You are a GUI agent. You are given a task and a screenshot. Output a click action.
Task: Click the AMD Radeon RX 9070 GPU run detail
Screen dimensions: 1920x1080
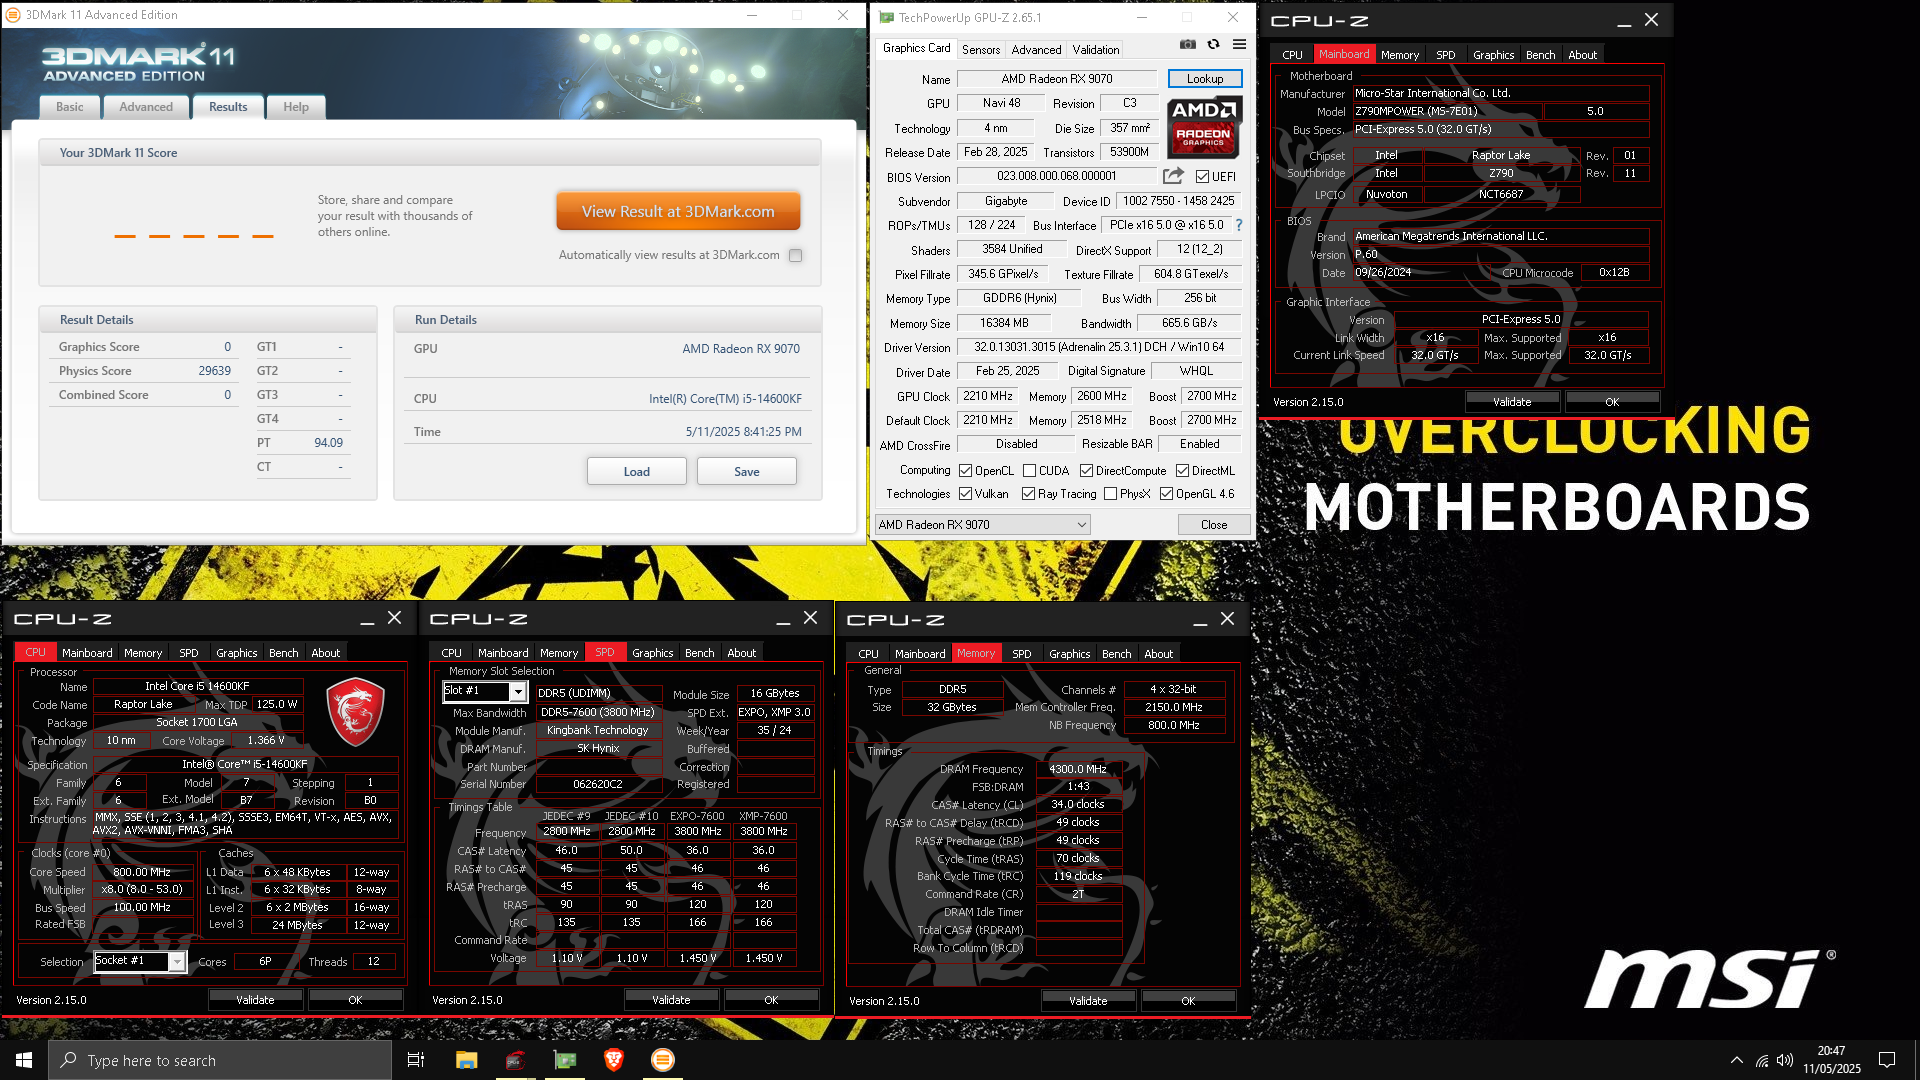click(741, 349)
